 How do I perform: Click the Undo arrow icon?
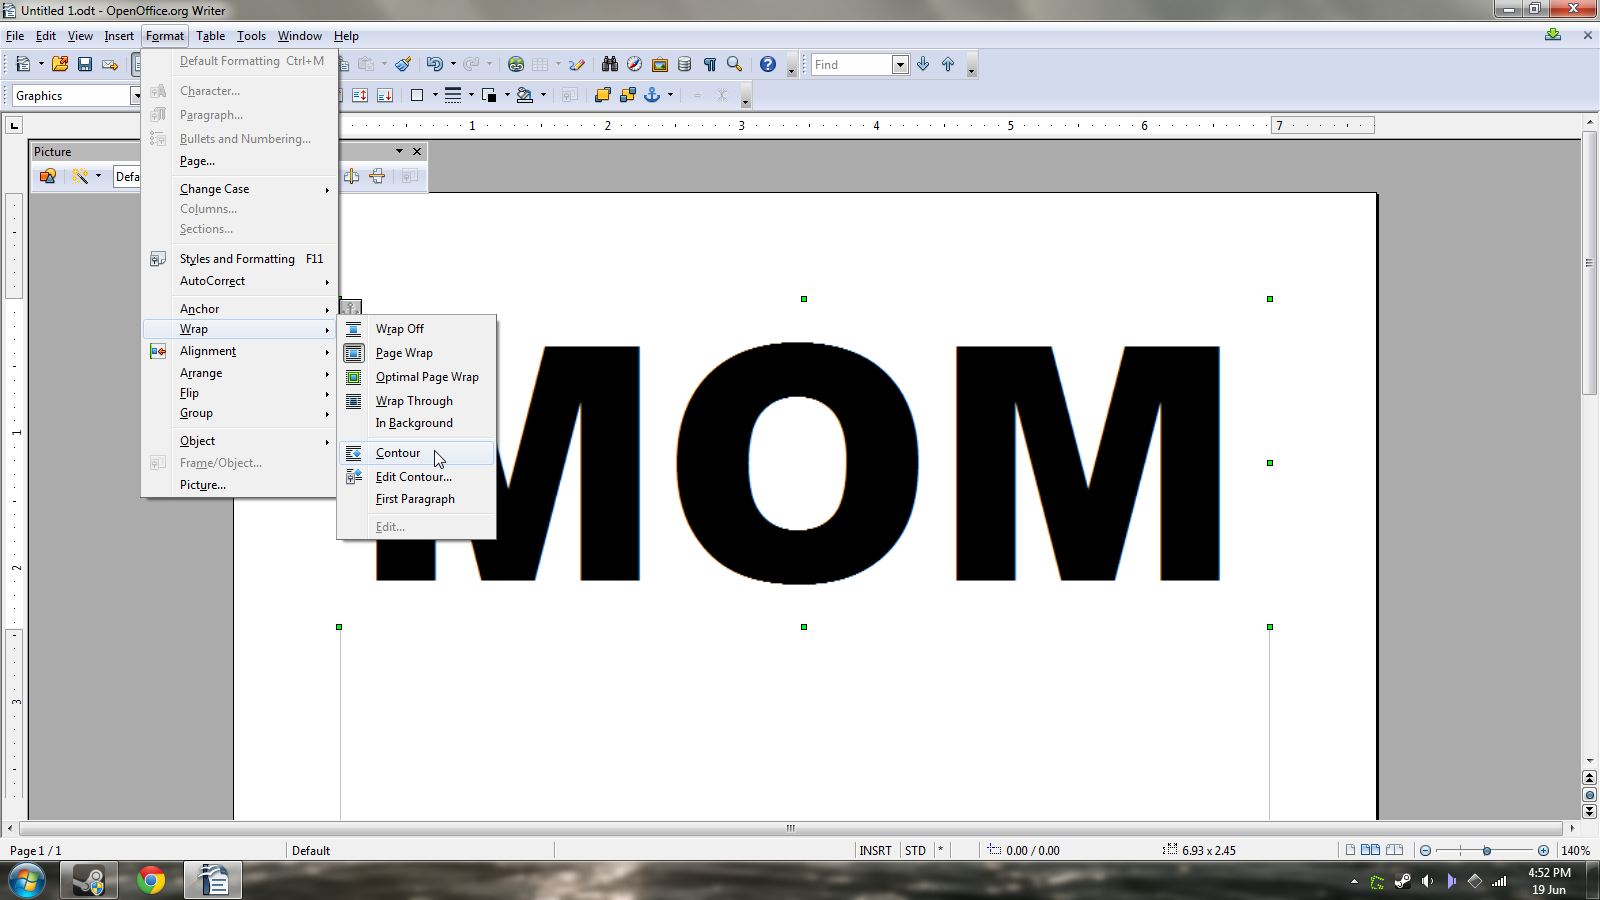click(434, 64)
